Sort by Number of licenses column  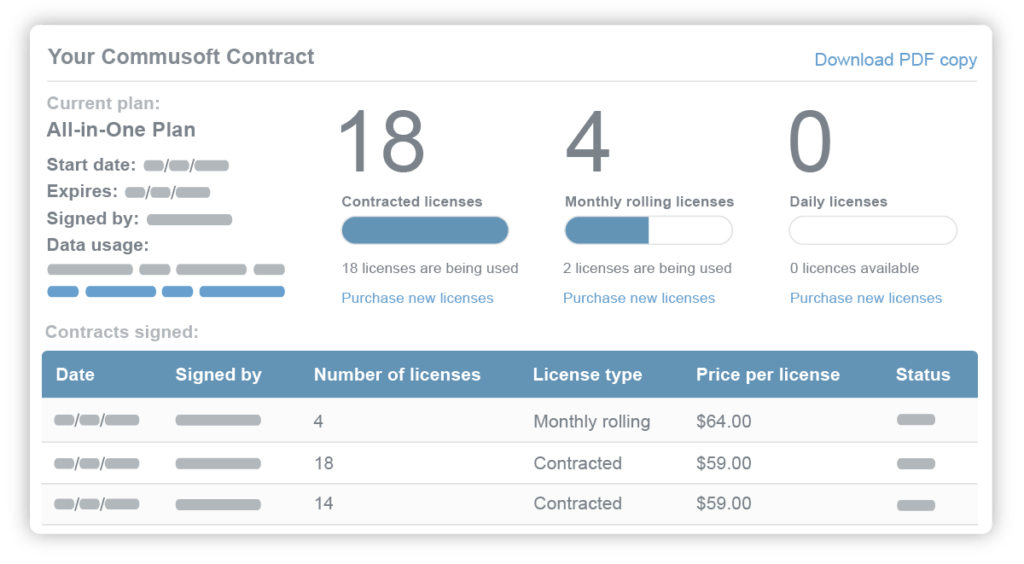tap(397, 375)
